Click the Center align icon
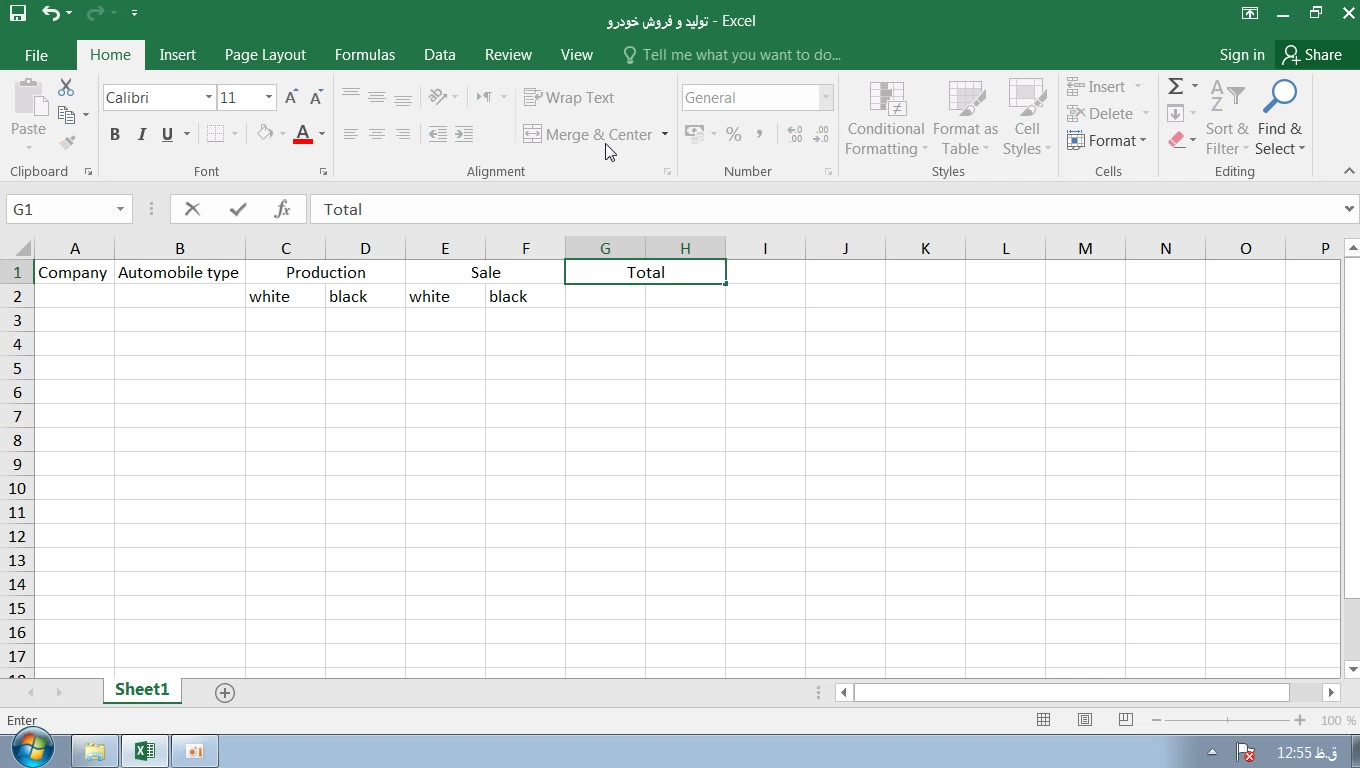Viewport: 1360px width, 768px height. [x=377, y=134]
